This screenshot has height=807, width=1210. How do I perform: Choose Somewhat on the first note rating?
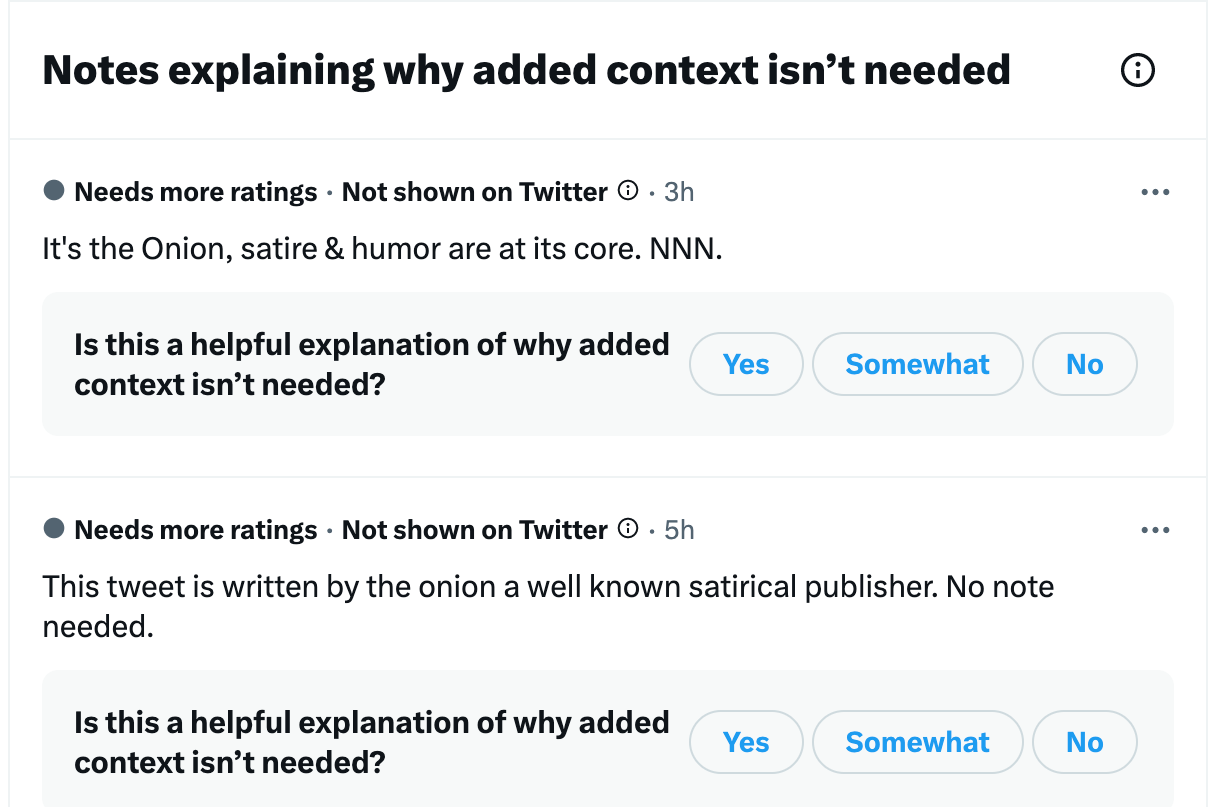917,364
